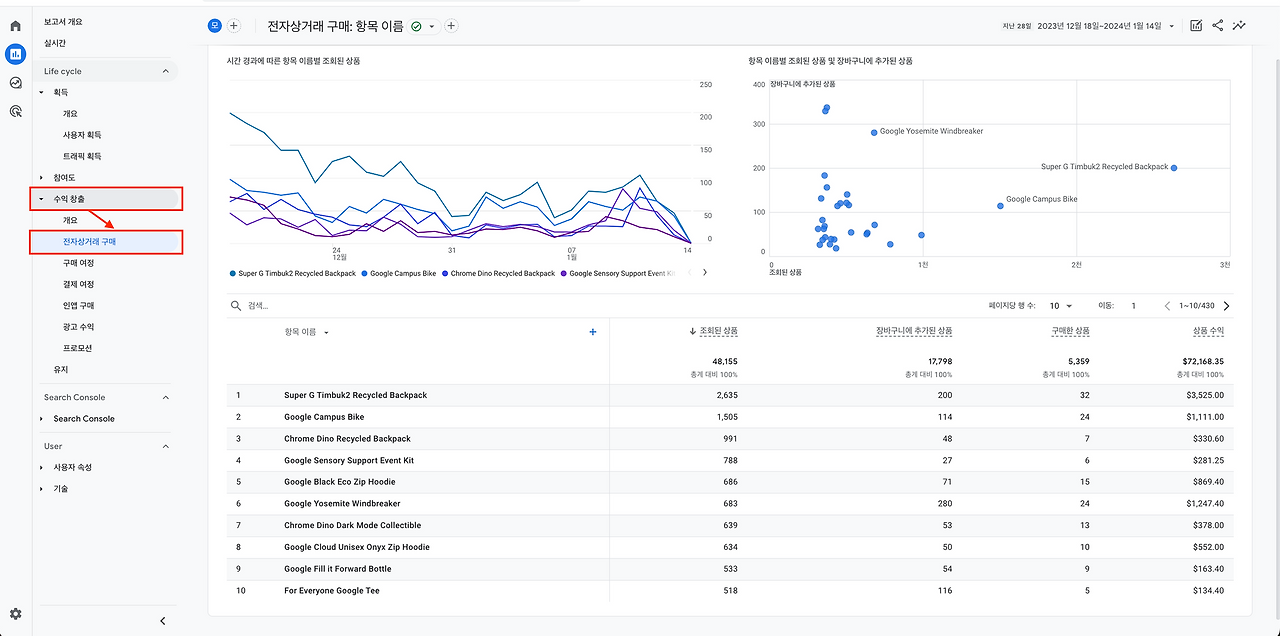Viewport: 1280px width, 636px height.
Task: Collapse the Life cycle section
Action: click(x=166, y=71)
